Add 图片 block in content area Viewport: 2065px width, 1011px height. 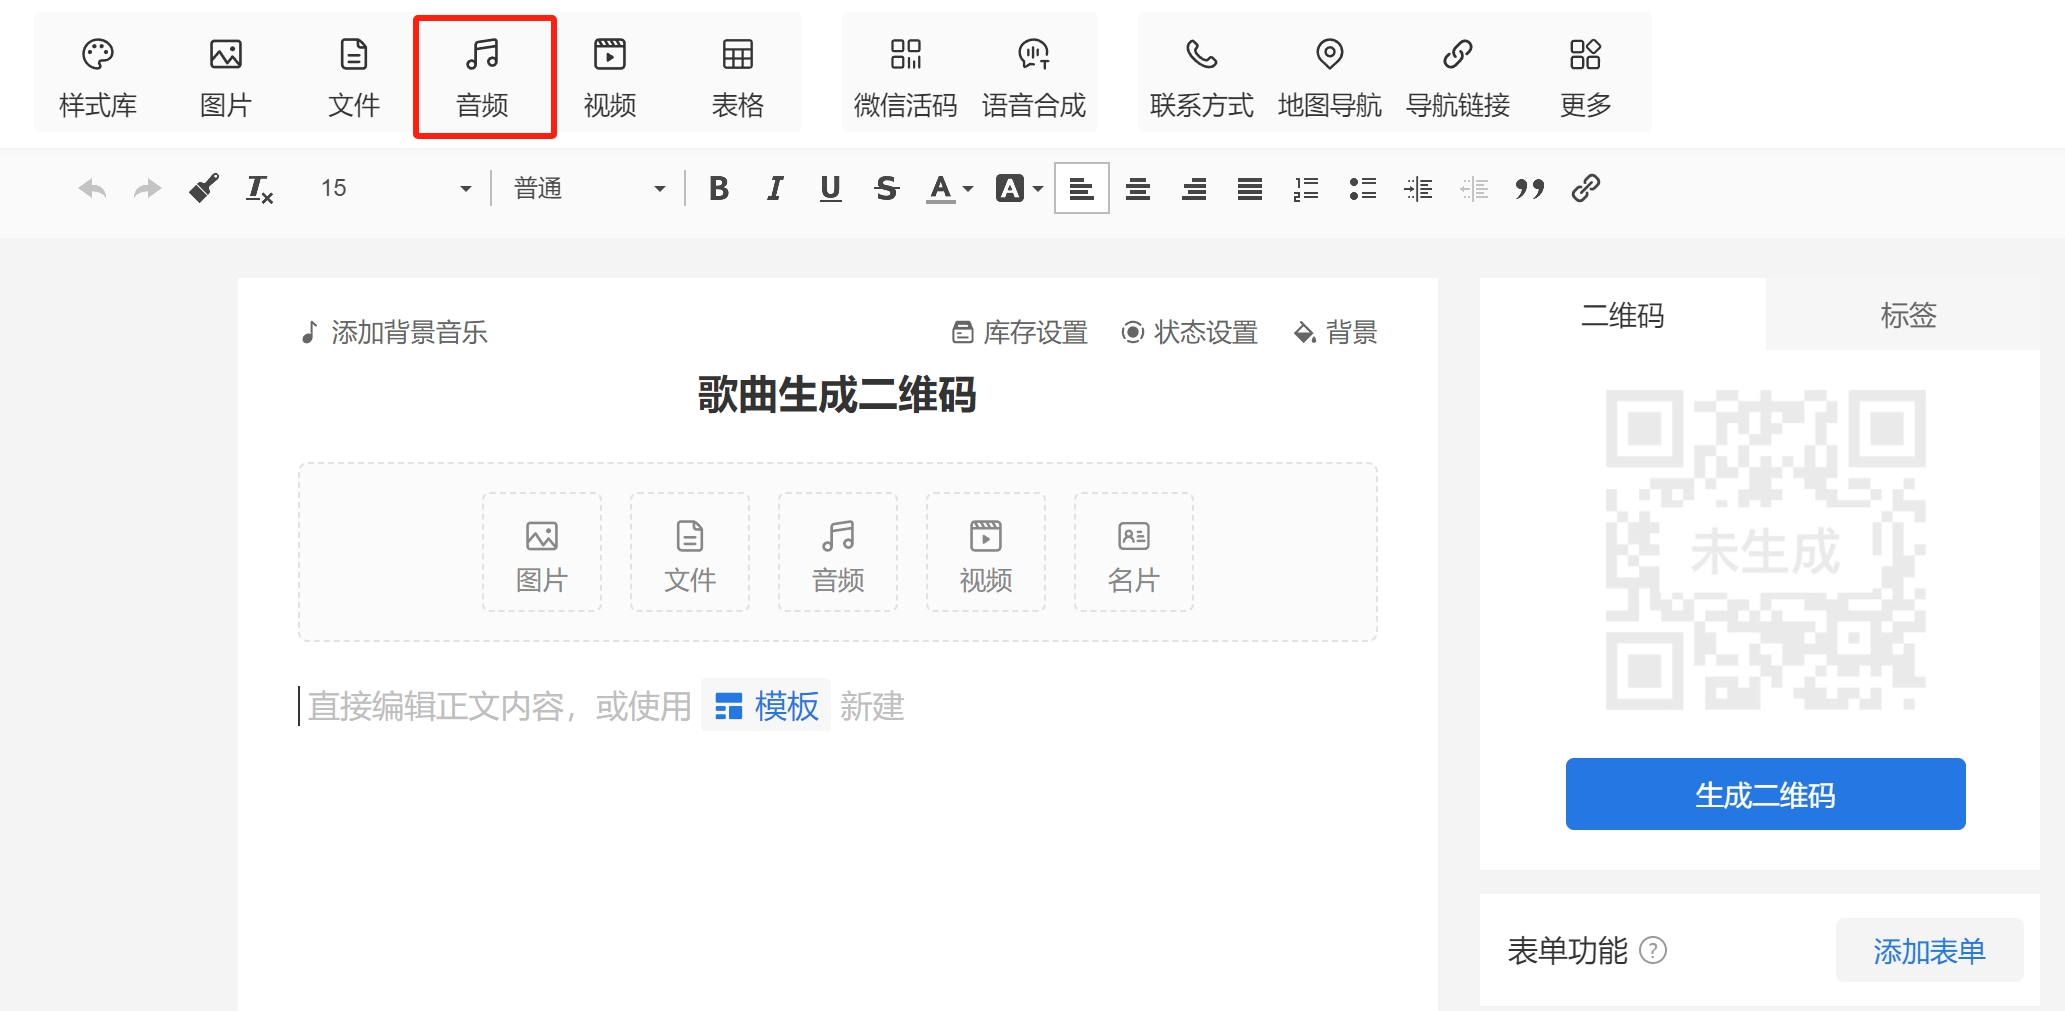[542, 552]
